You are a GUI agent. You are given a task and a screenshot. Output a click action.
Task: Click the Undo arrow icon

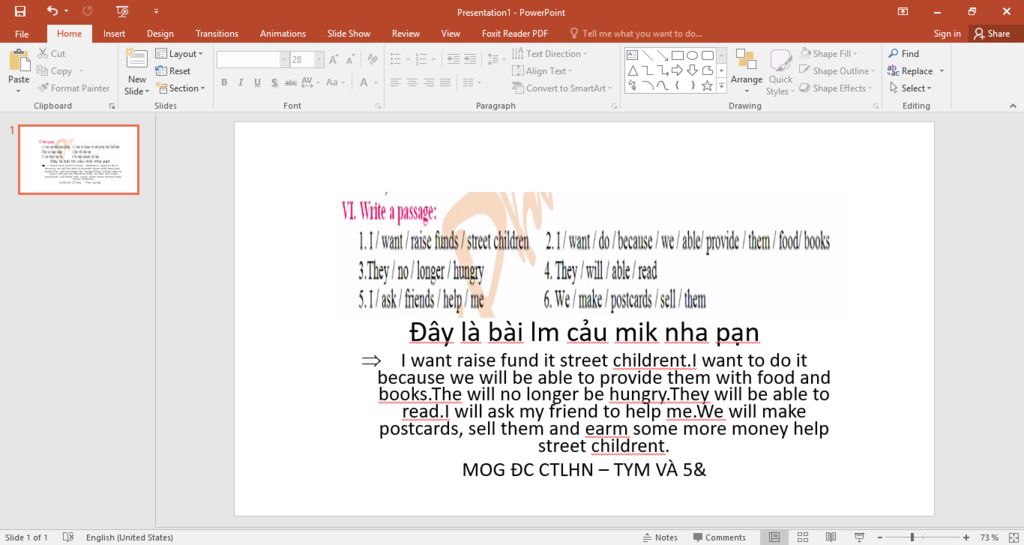point(52,12)
